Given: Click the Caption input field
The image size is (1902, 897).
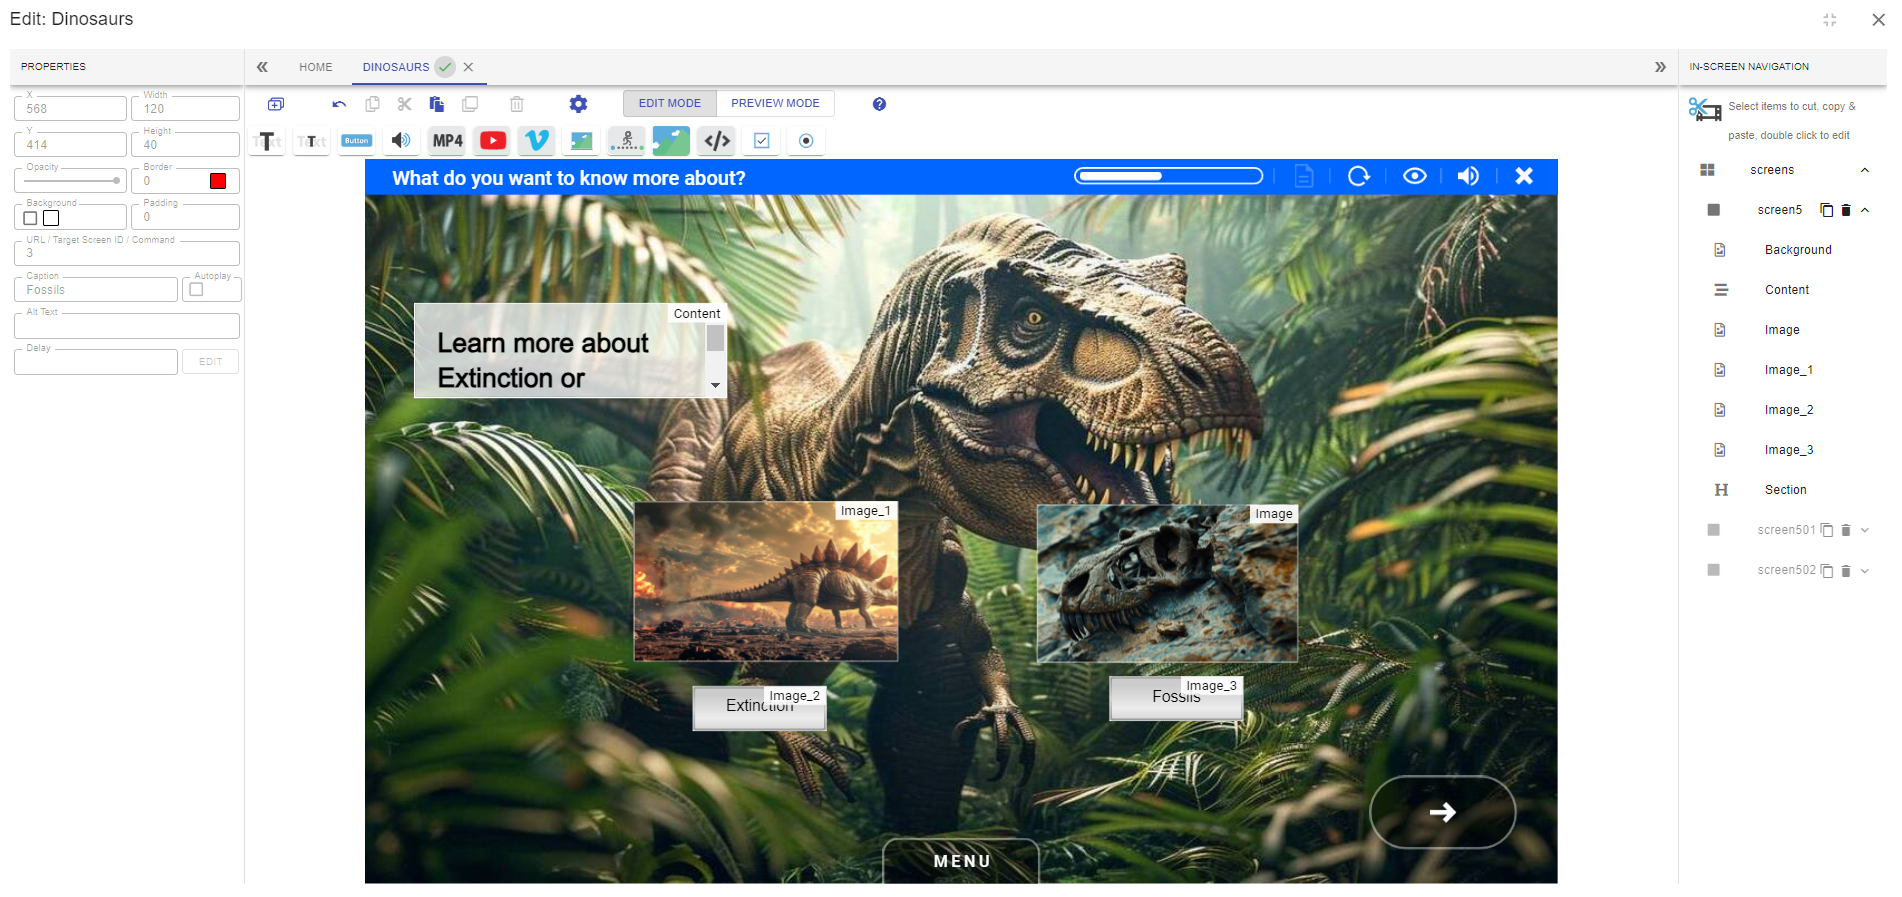Looking at the screenshot, I should pyautogui.click(x=96, y=290).
